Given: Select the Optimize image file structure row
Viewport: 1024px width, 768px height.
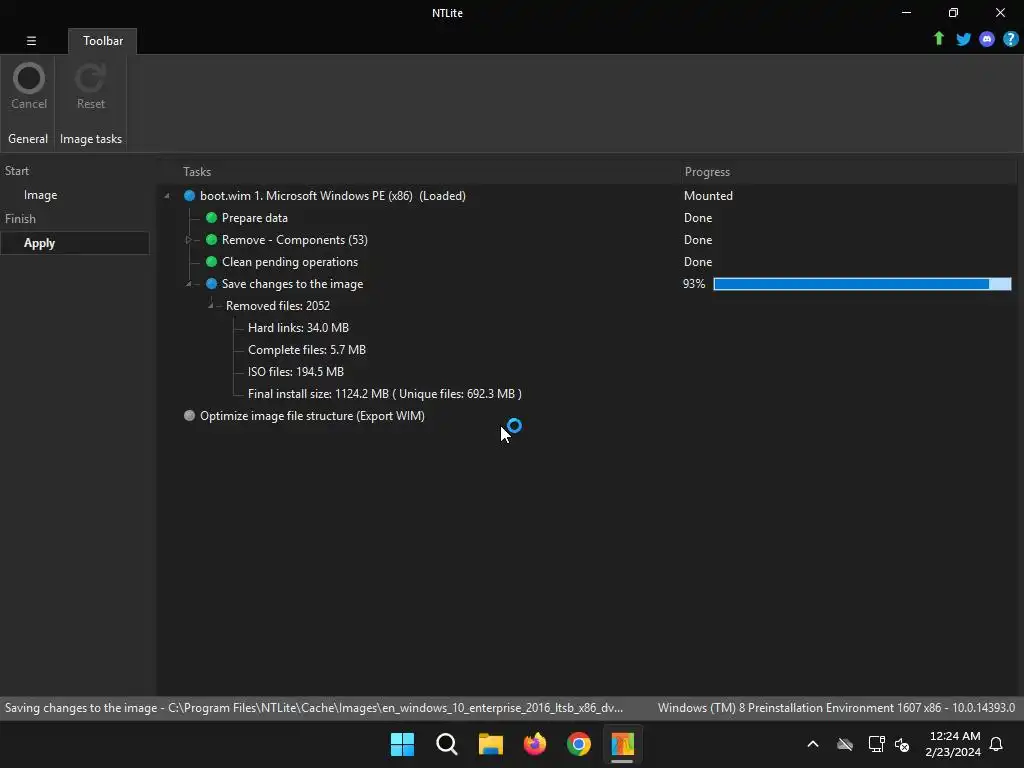Looking at the screenshot, I should click(x=312, y=416).
